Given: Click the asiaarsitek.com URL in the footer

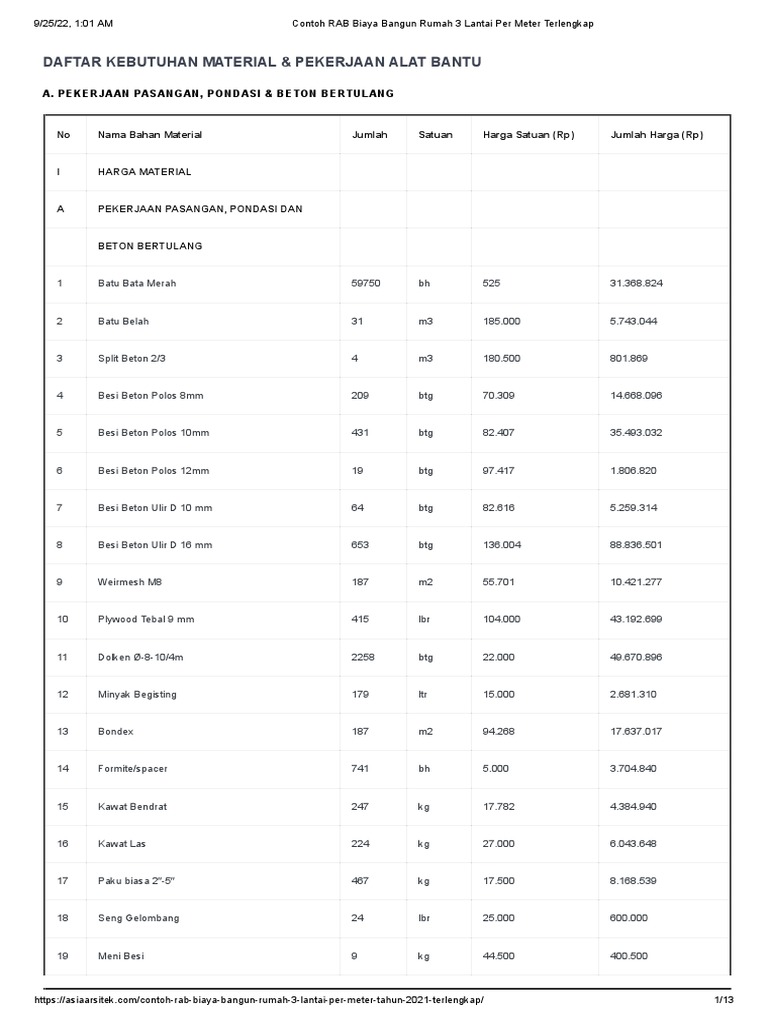Looking at the screenshot, I should tap(265, 1000).
